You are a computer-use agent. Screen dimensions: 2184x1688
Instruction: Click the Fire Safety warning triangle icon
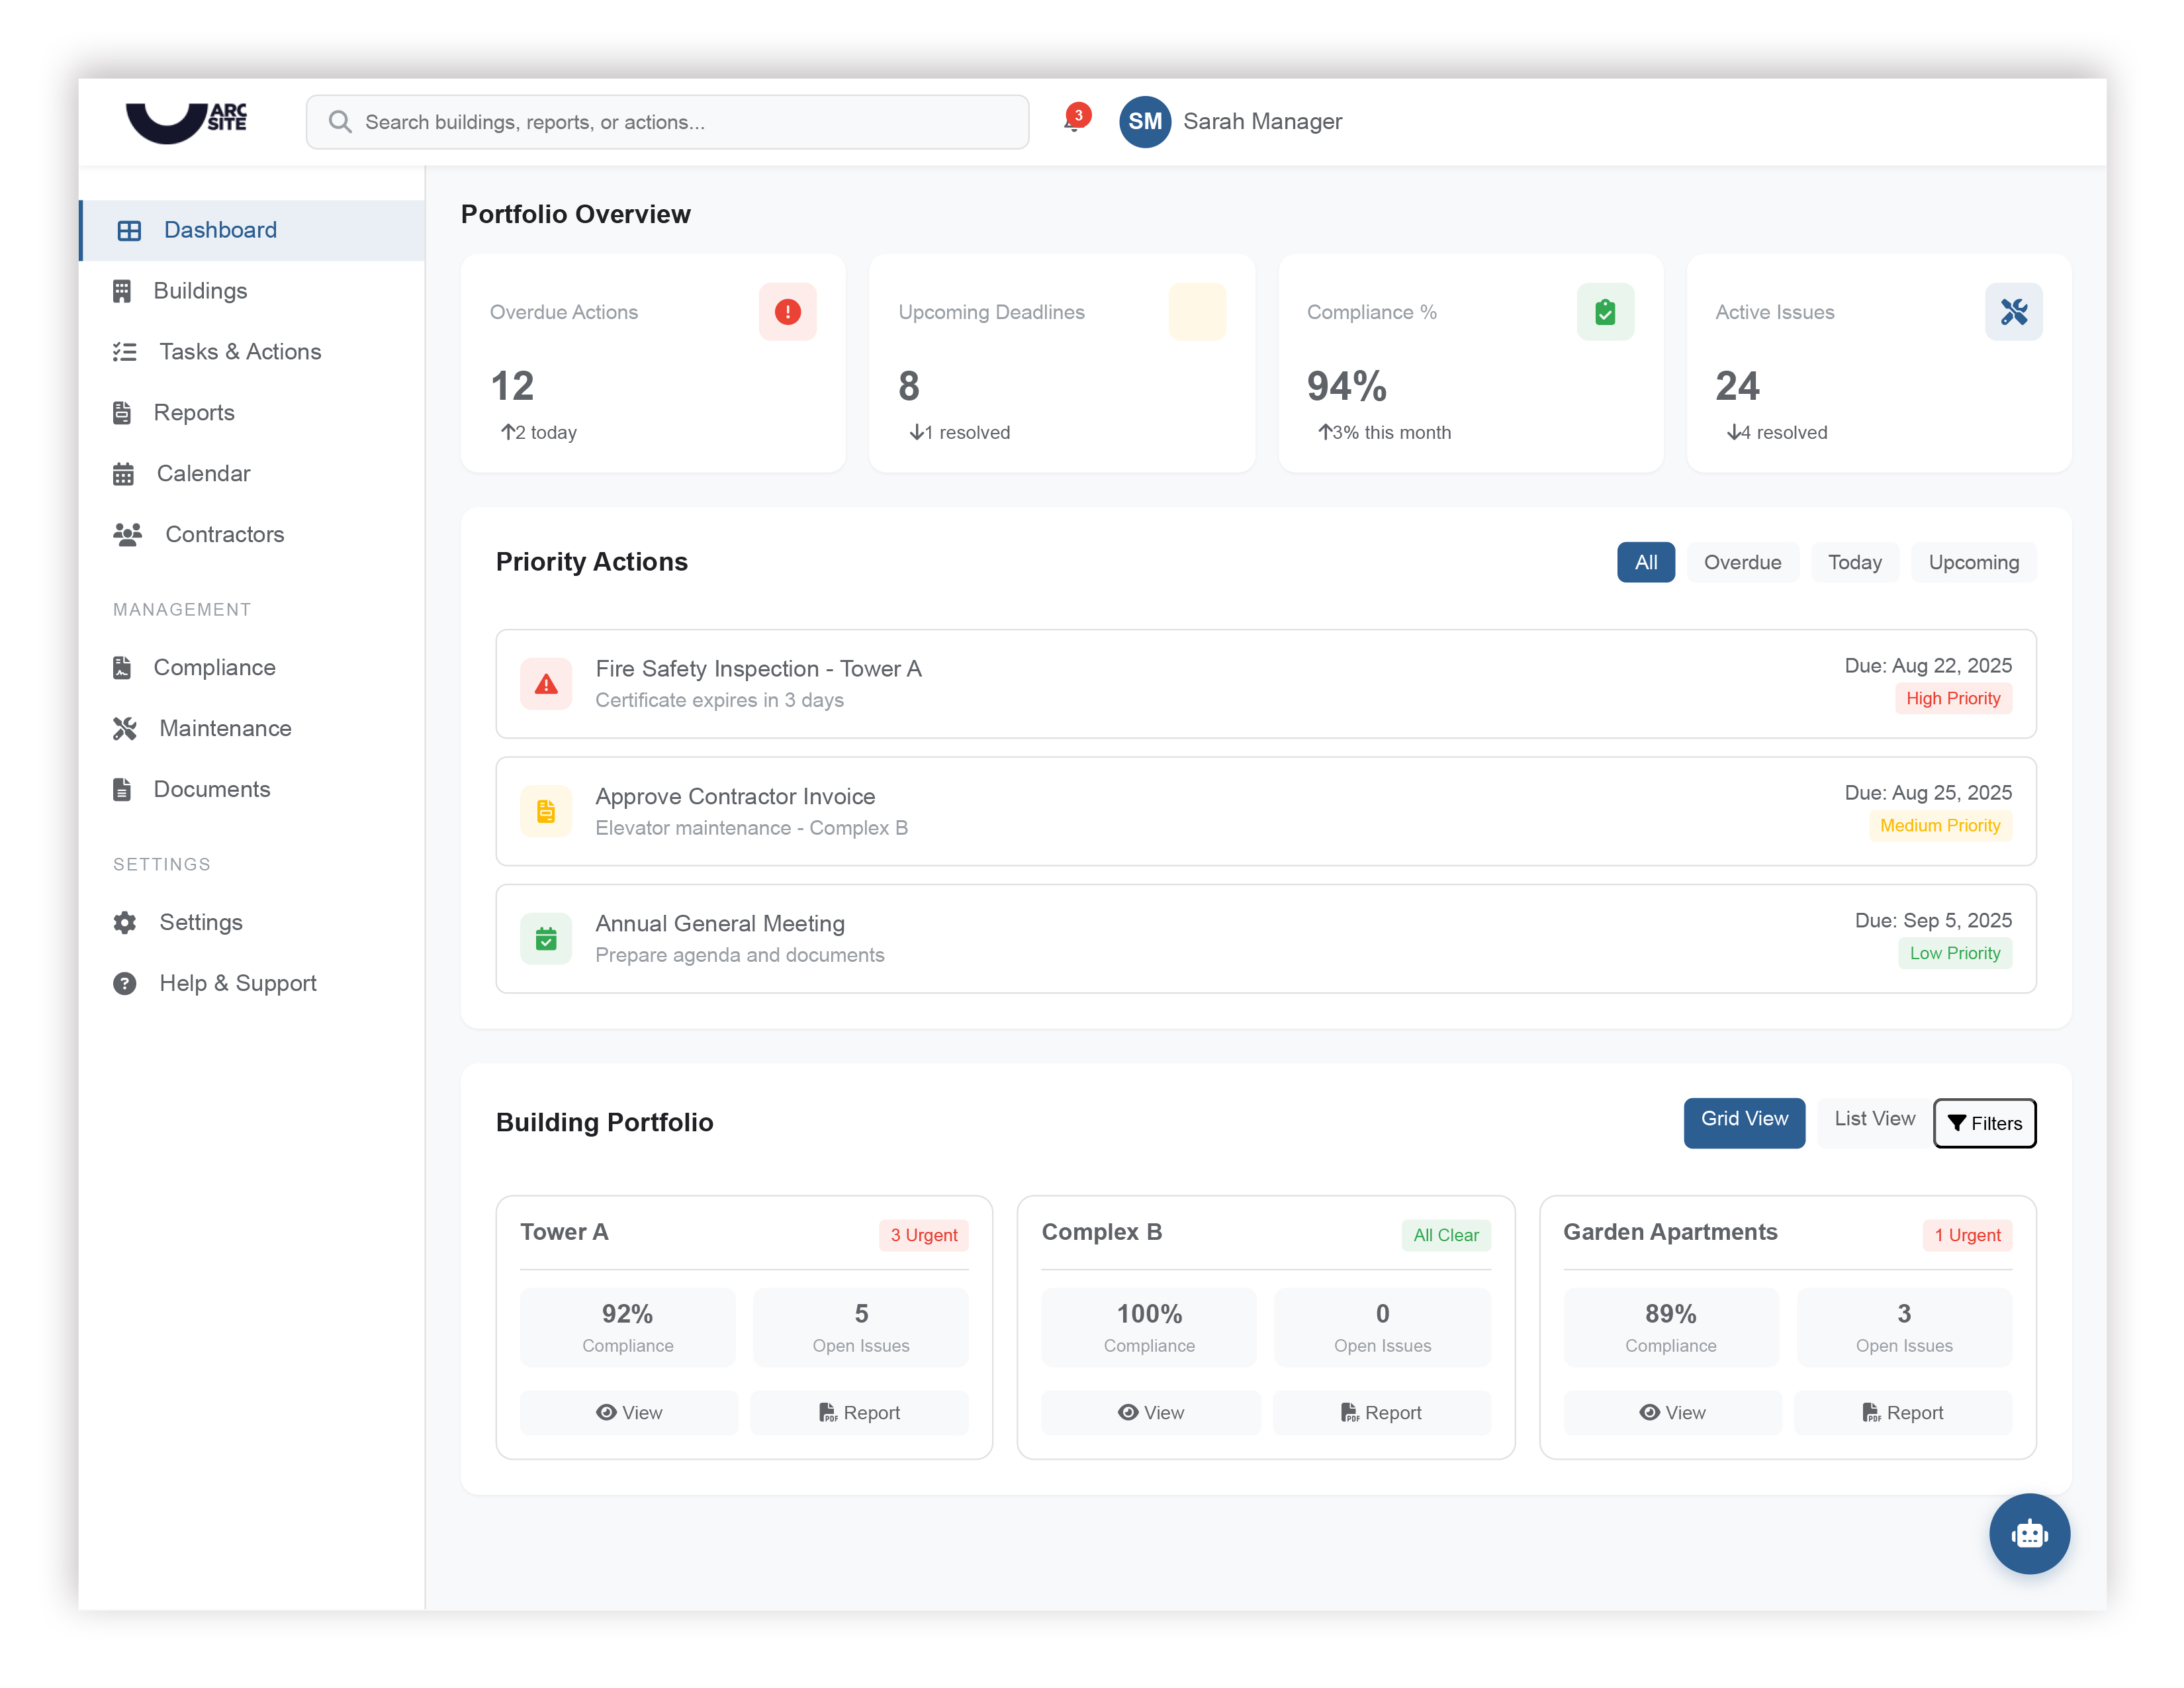546,684
